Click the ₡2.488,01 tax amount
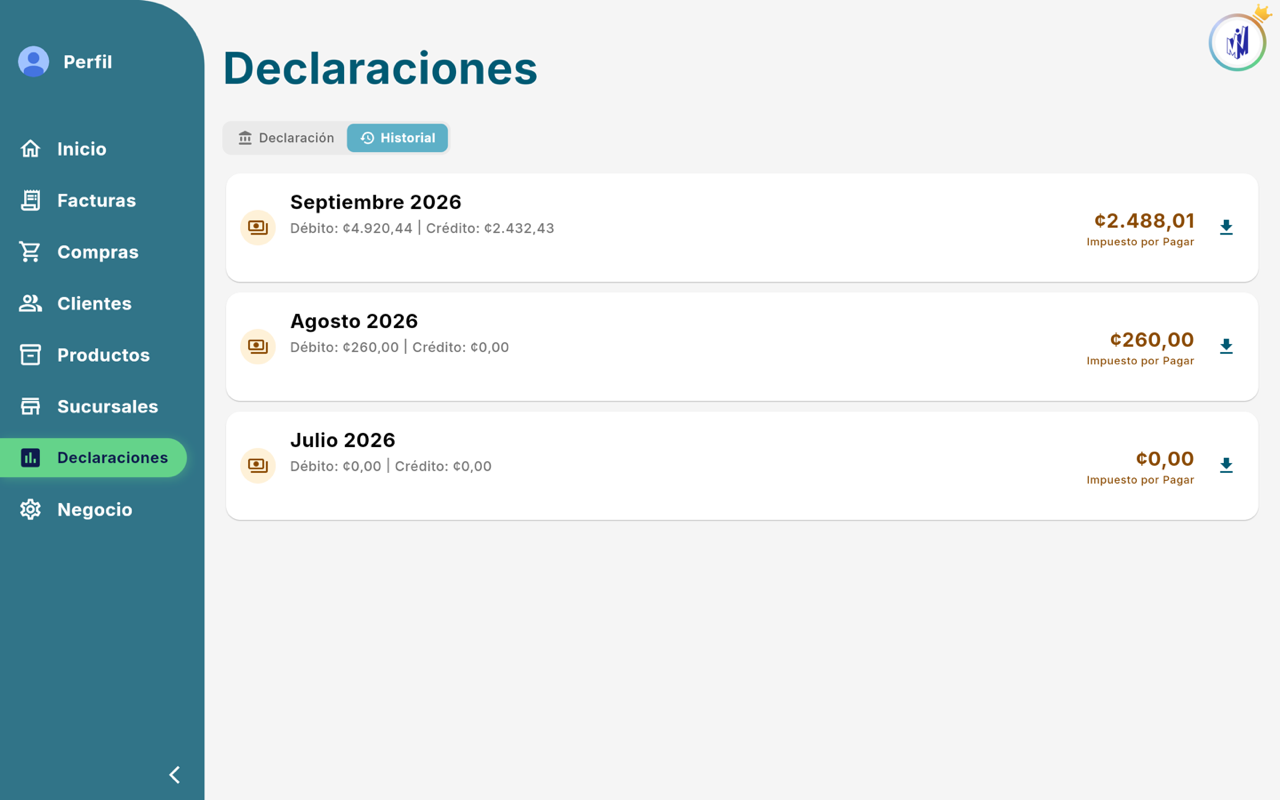Image resolution: width=1280 pixels, height=800 pixels. coord(1145,220)
